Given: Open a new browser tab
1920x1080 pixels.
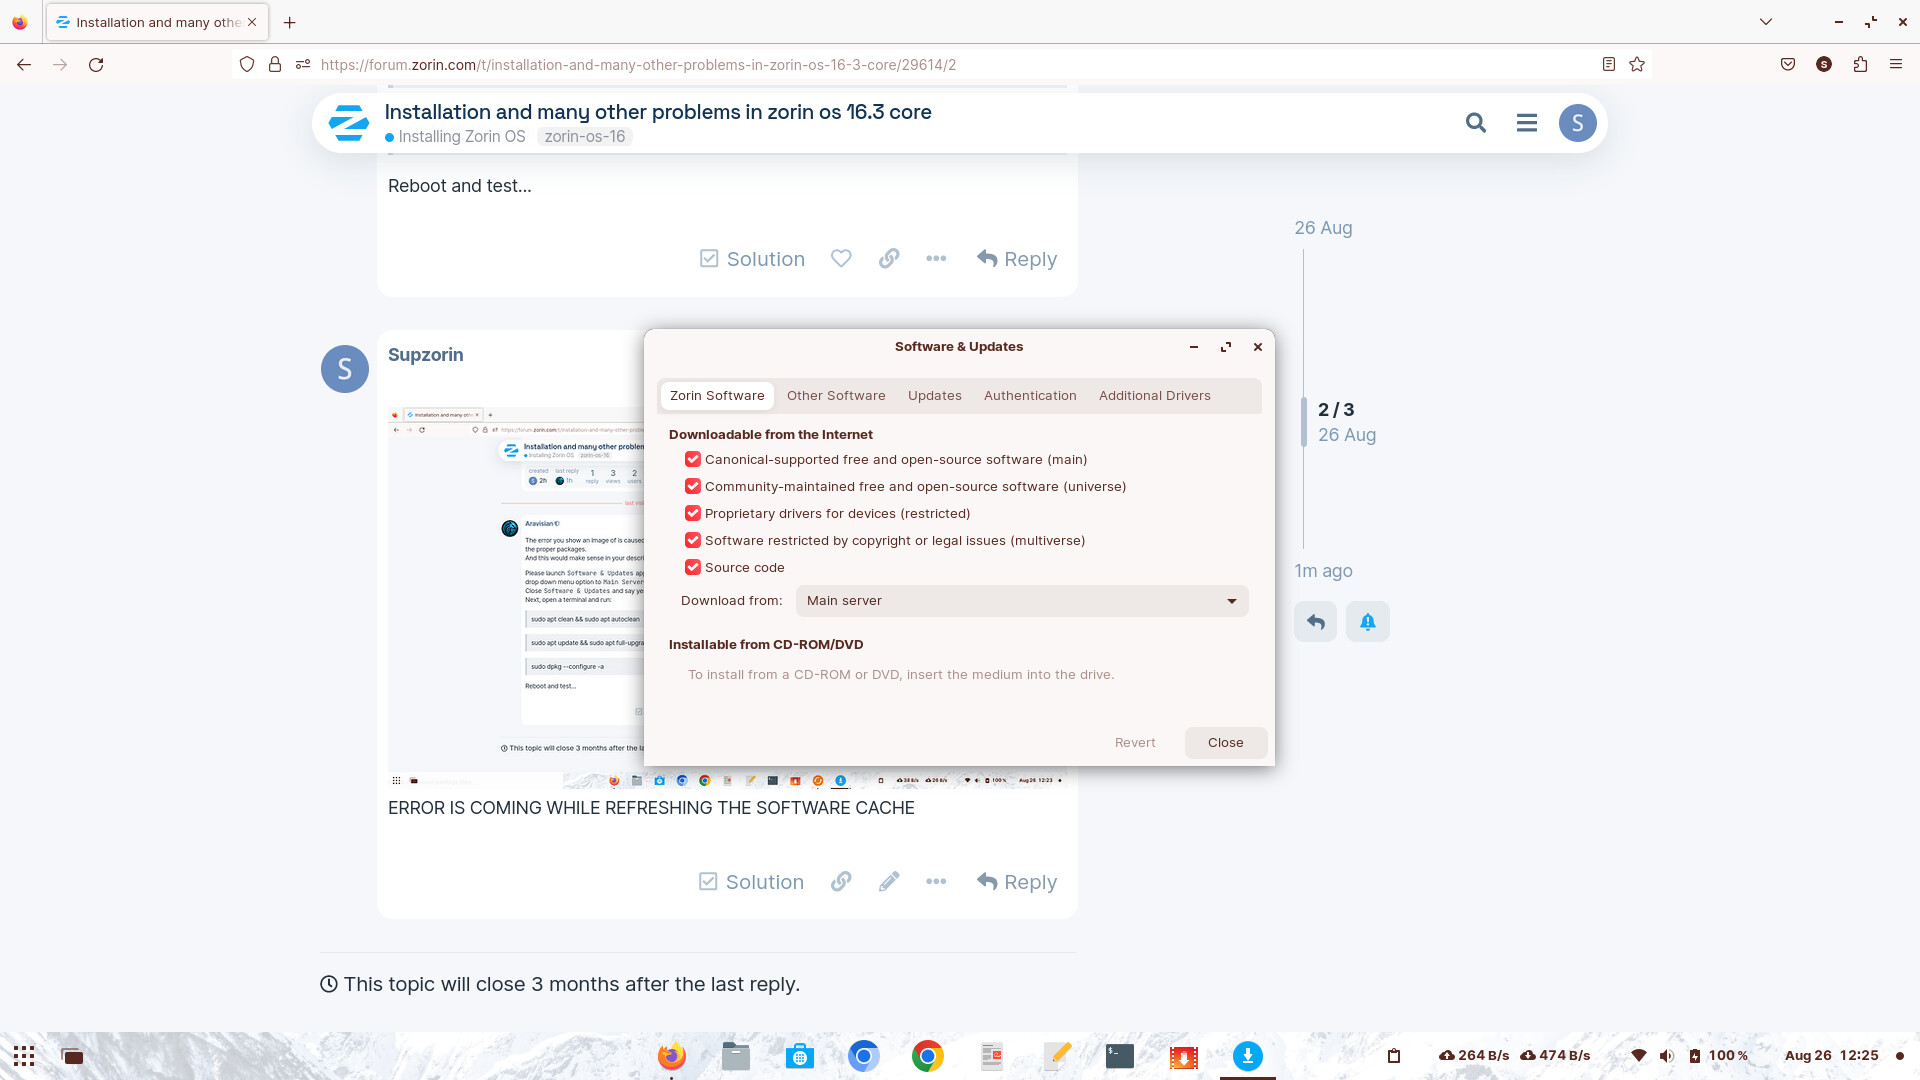Looking at the screenshot, I should tap(290, 22).
